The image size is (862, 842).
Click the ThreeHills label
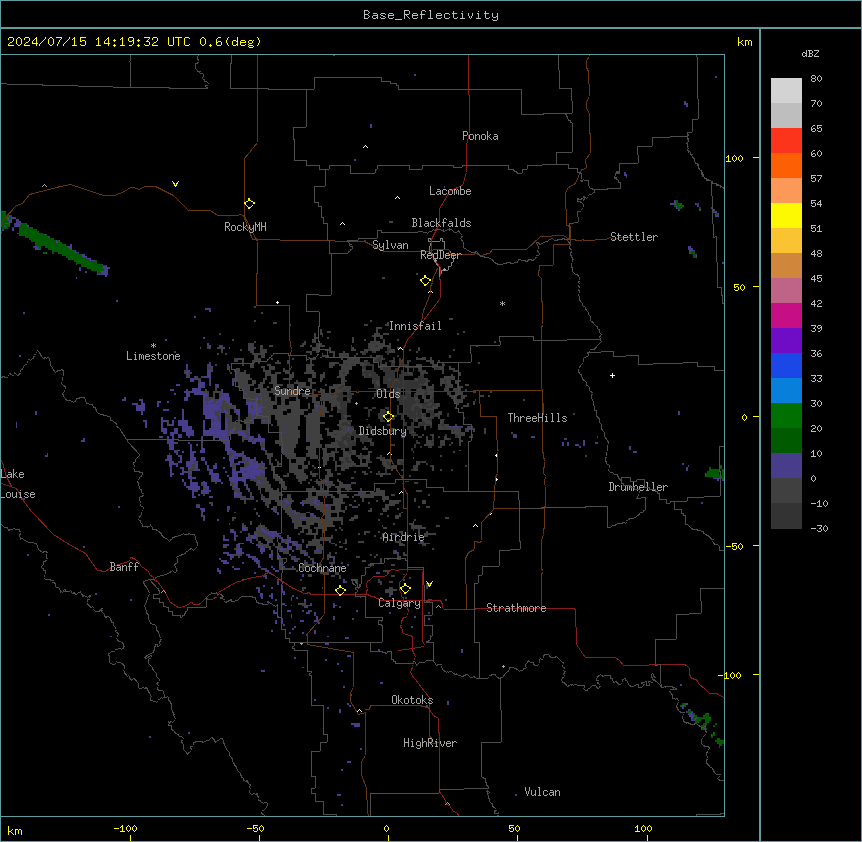(537, 418)
